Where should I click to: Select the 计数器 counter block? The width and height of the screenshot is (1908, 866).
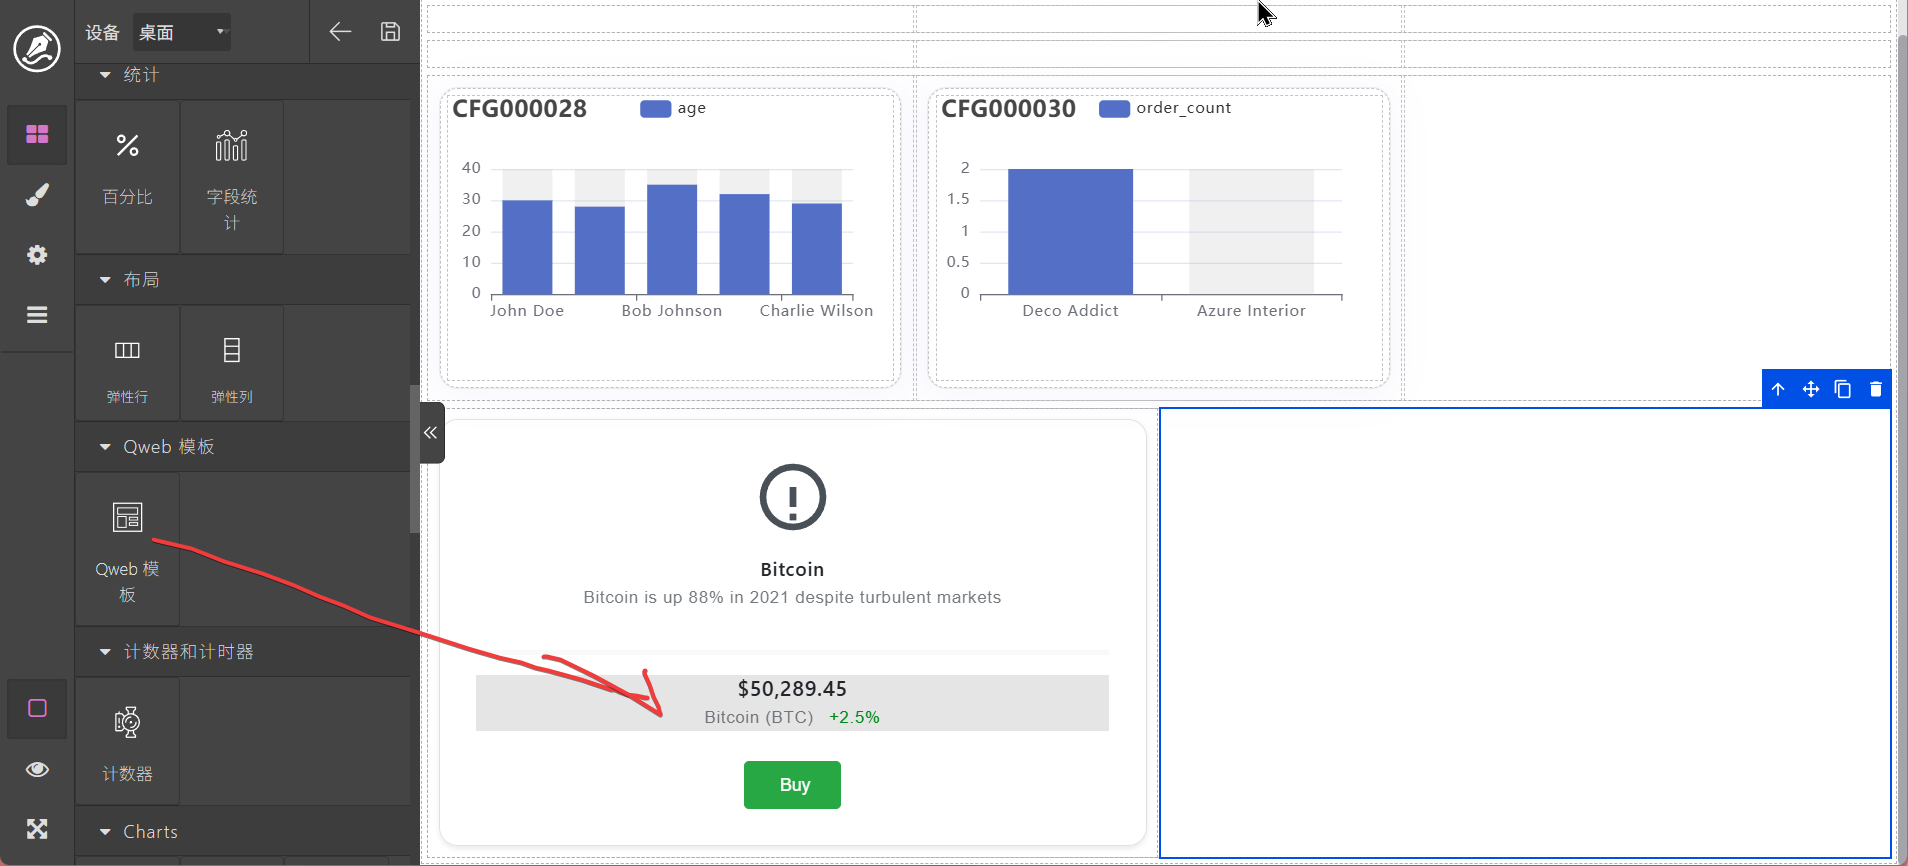pyautogui.click(x=127, y=742)
